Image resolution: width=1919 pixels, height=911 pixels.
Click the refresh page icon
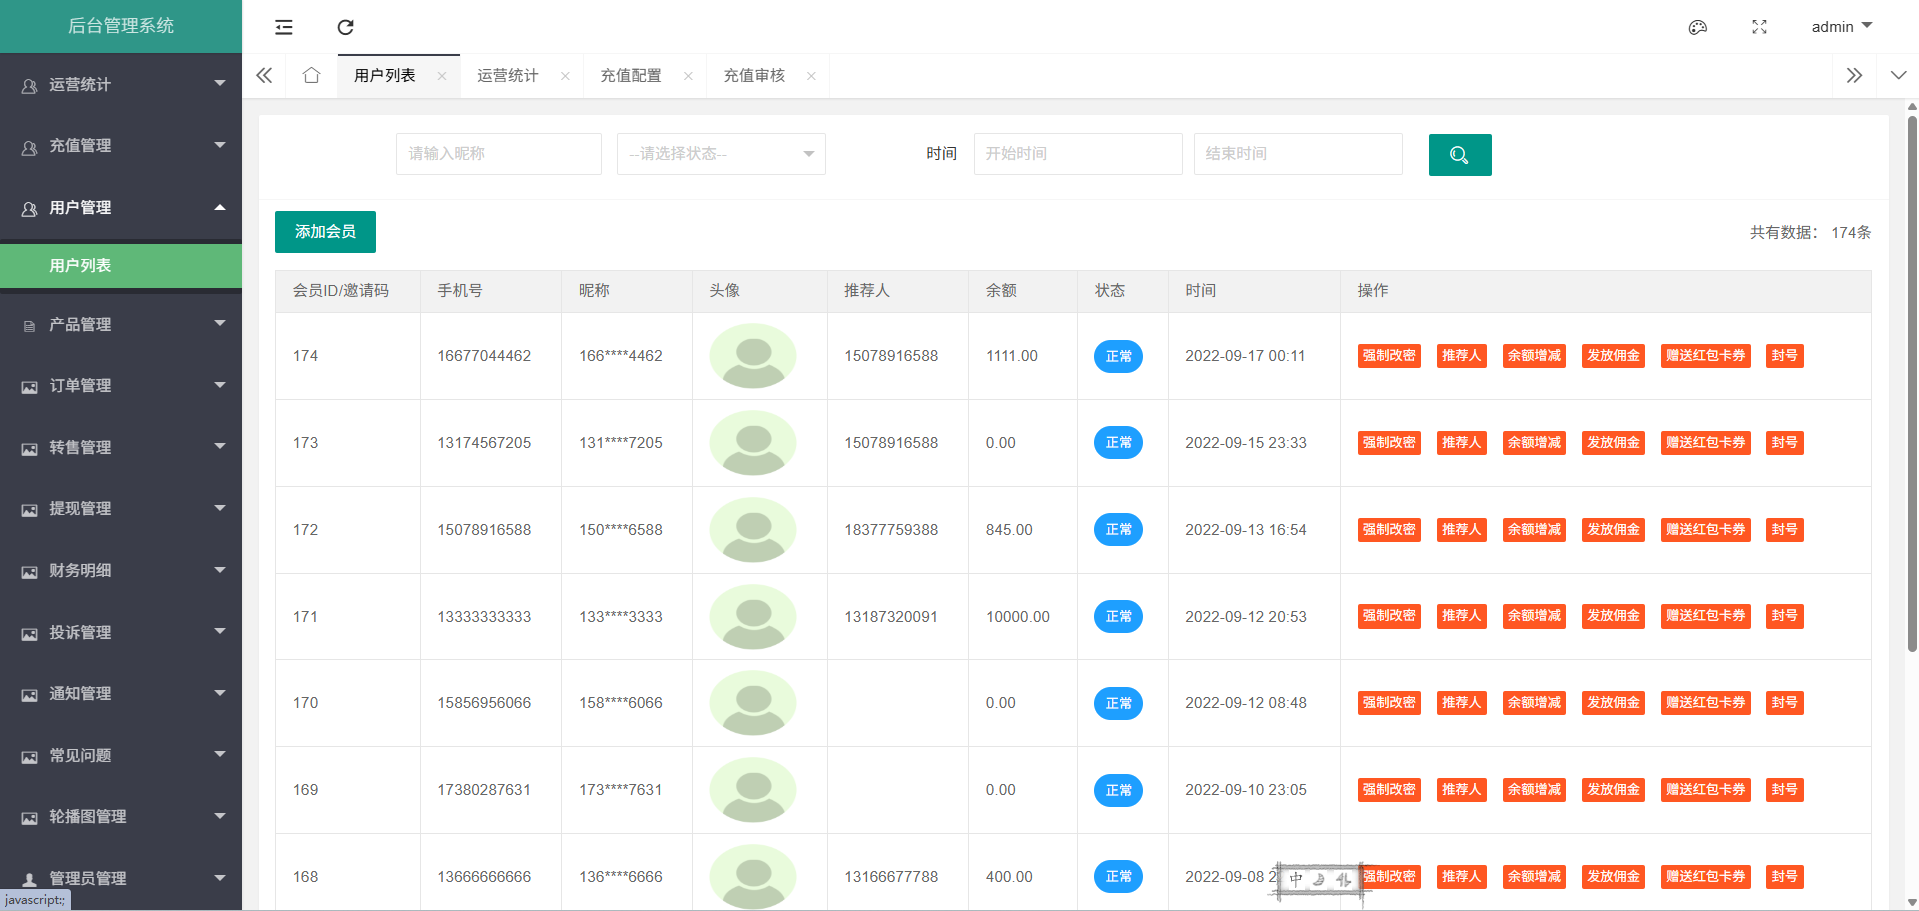pos(345,27)
